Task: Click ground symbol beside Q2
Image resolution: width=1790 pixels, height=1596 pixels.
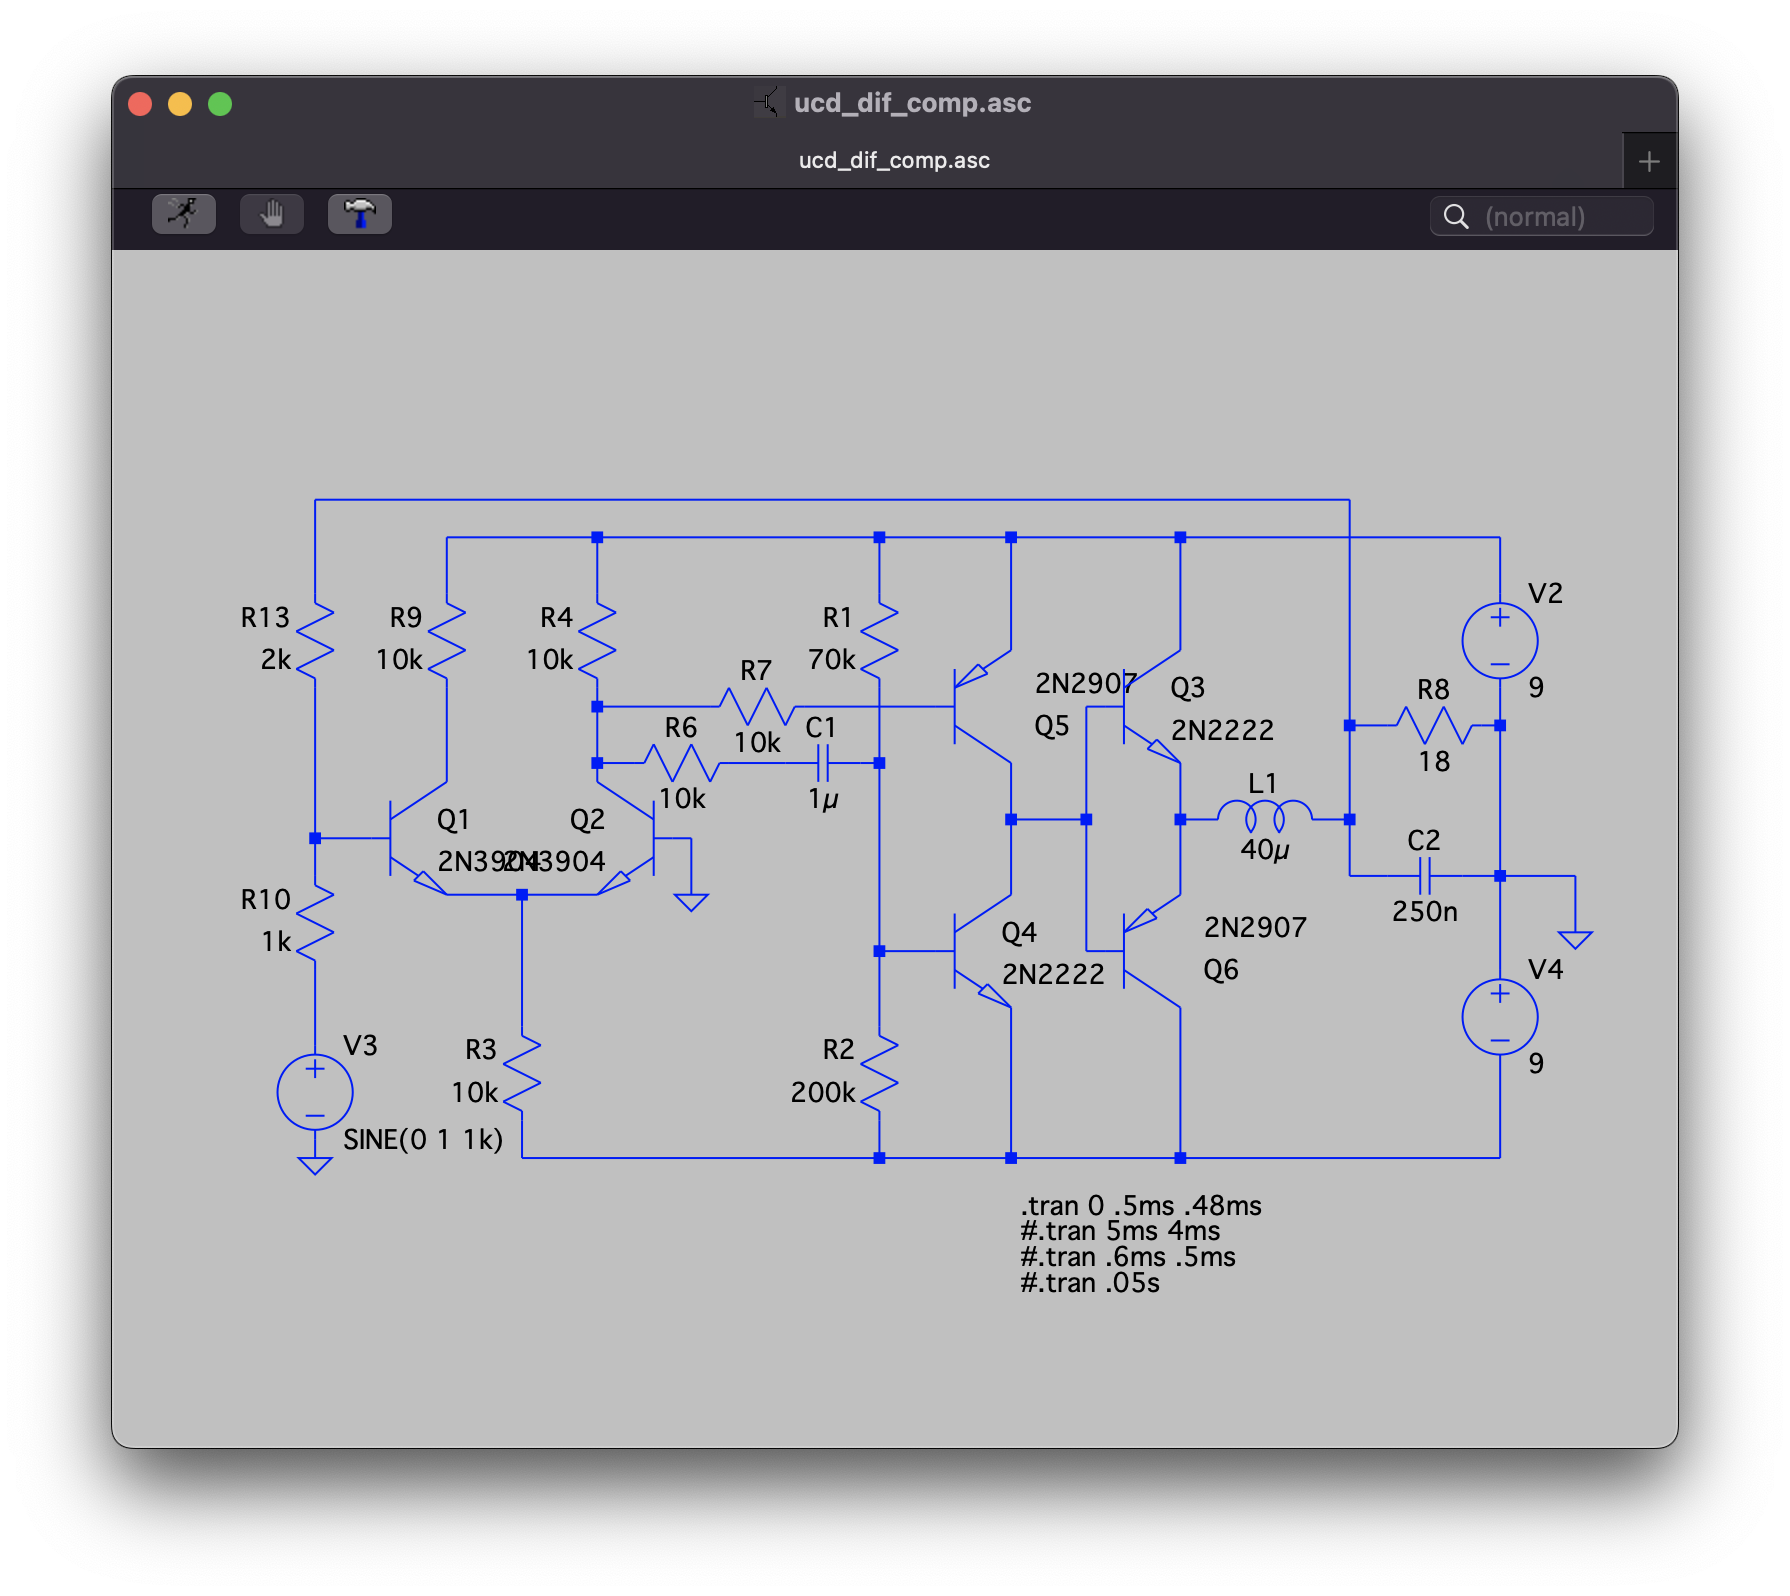Action: 691,902
